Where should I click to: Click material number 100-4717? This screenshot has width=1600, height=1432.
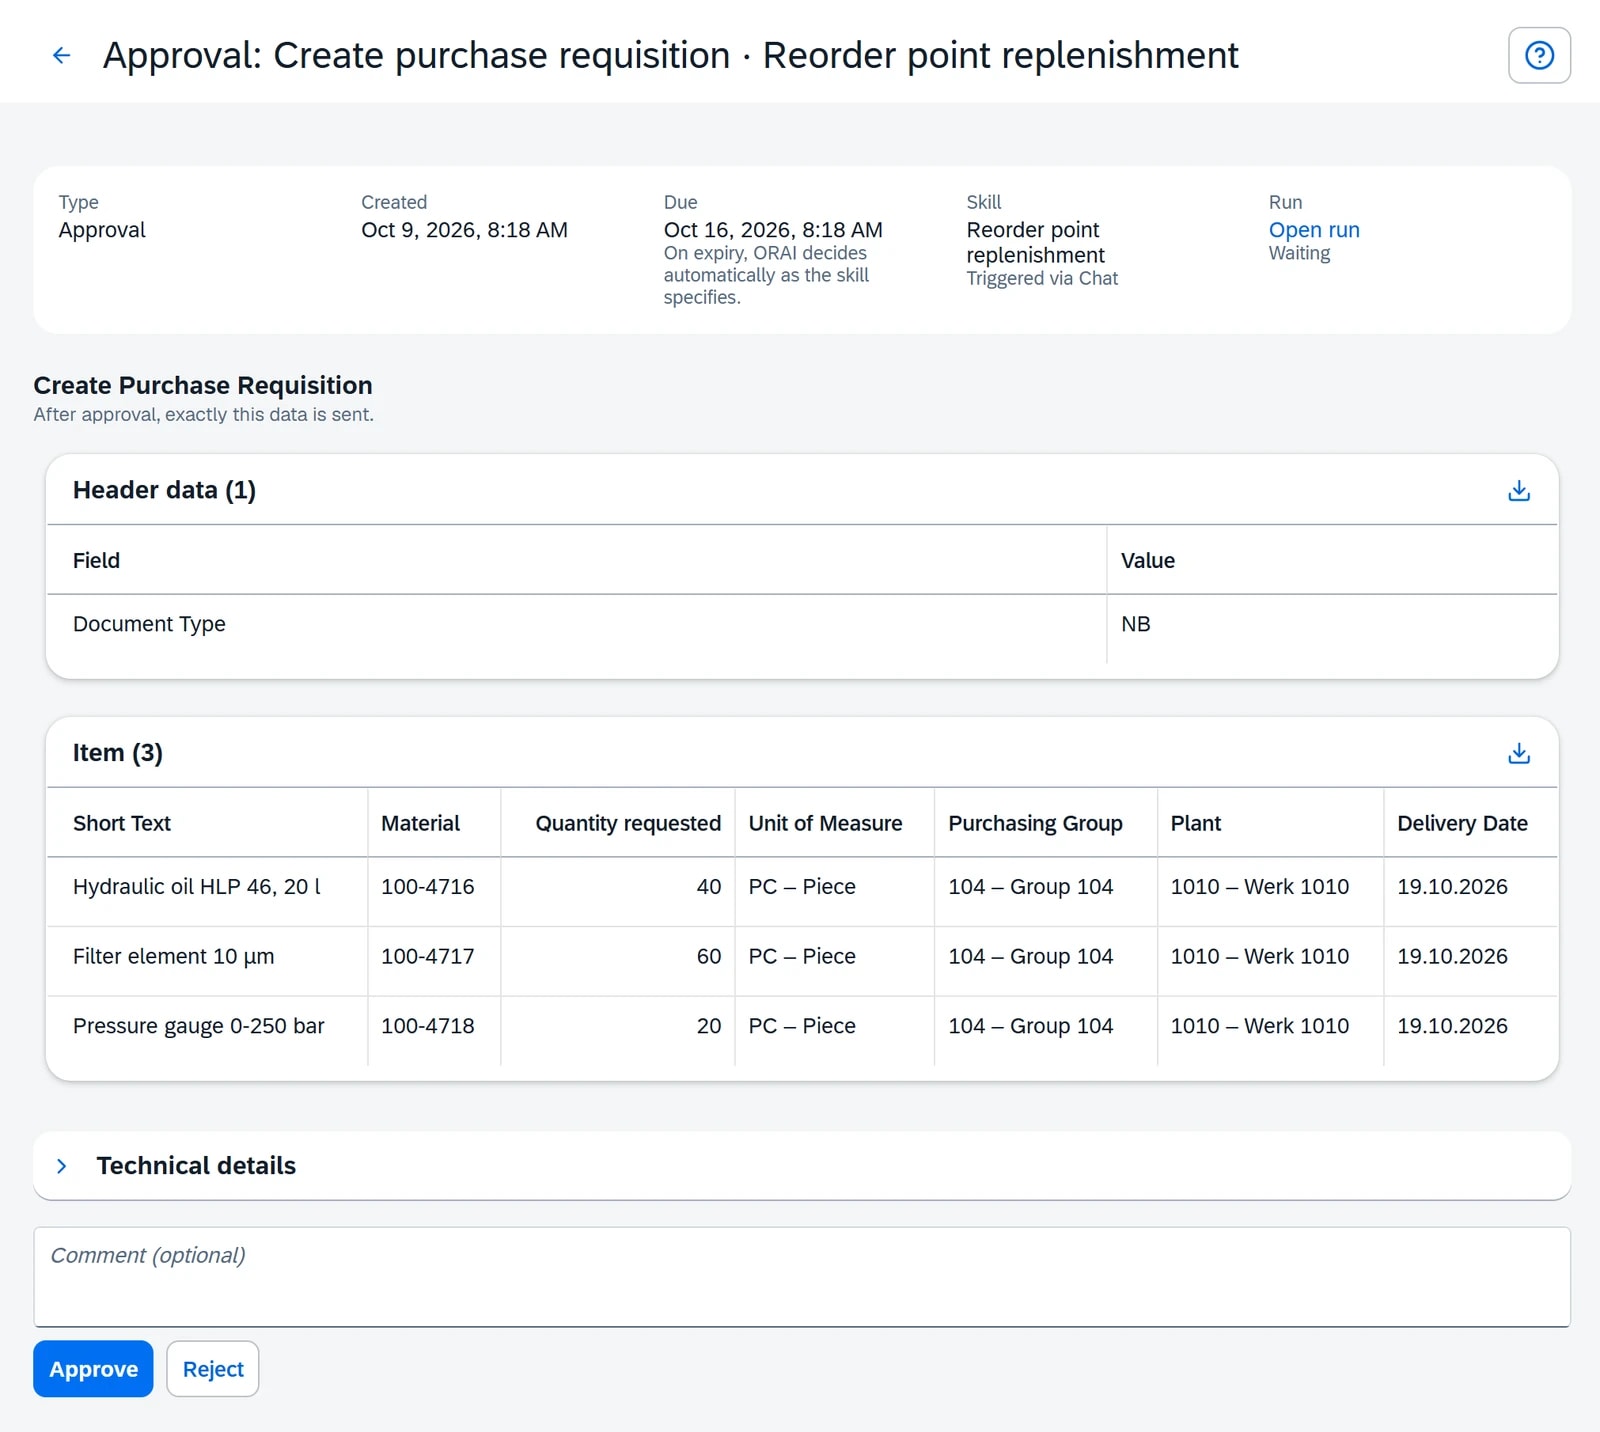pos(428,957)
